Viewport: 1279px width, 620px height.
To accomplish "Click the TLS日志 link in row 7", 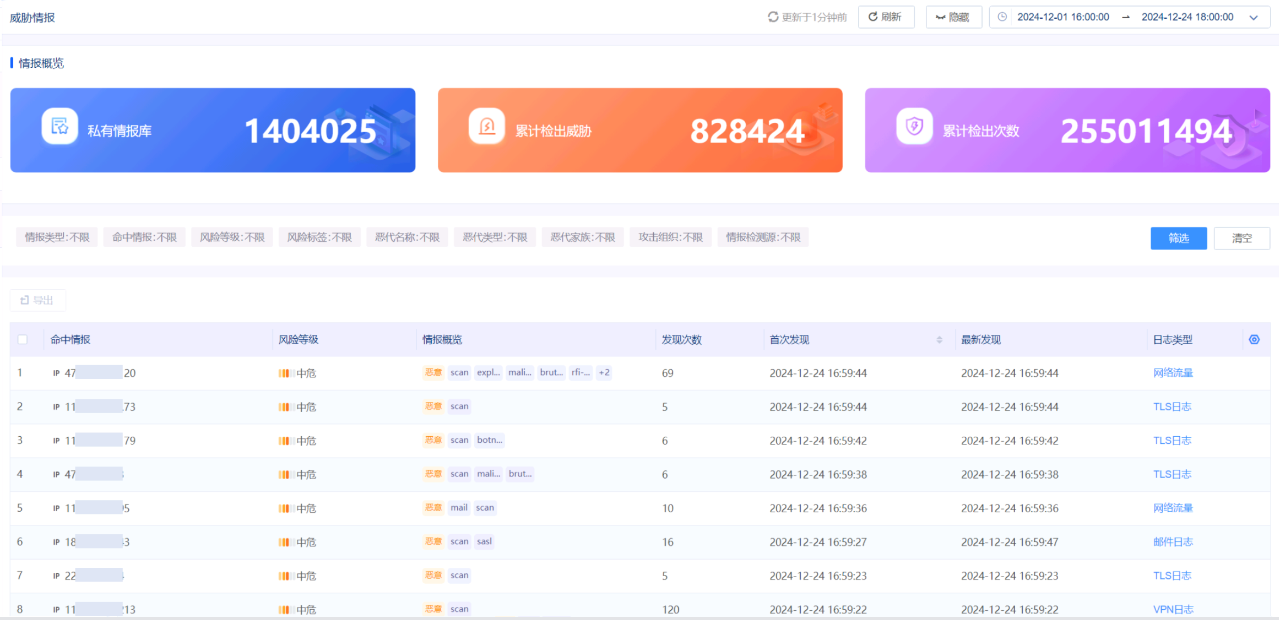I will (x=1172, y=576).
